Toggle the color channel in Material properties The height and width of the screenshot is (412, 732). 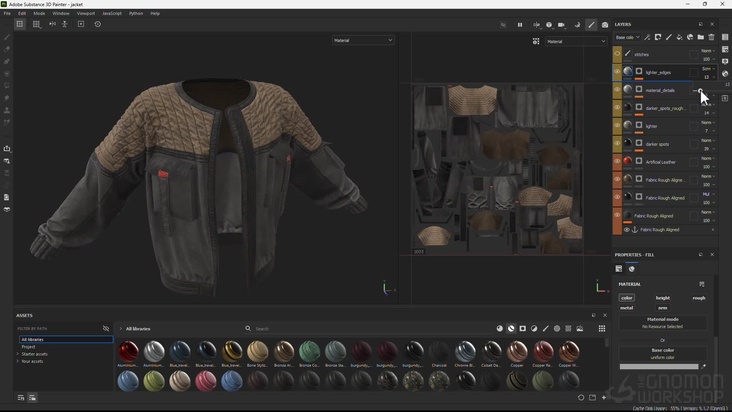626,298
